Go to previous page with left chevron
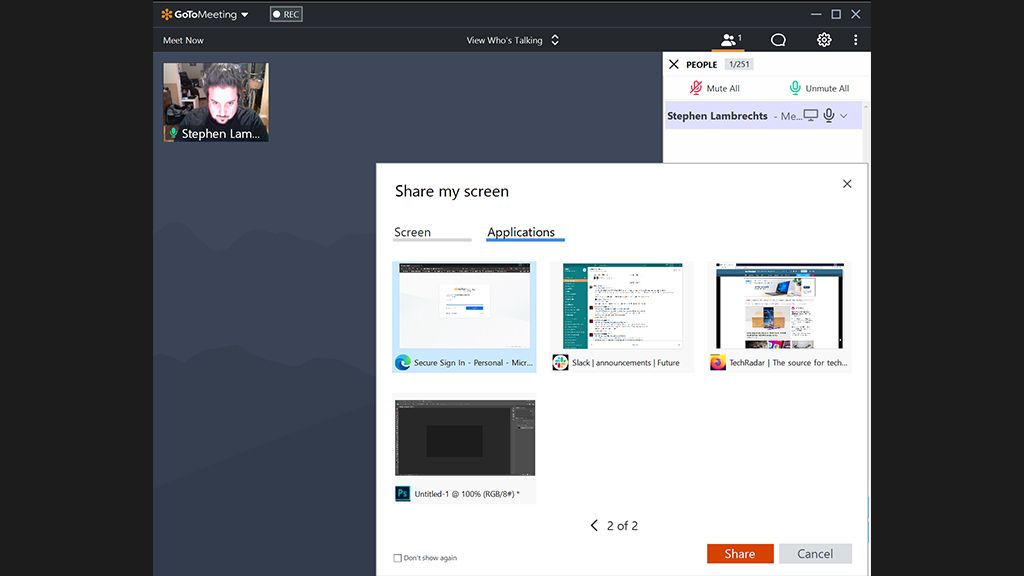This screenshot has width=1024, height=576. click(592, 525)
